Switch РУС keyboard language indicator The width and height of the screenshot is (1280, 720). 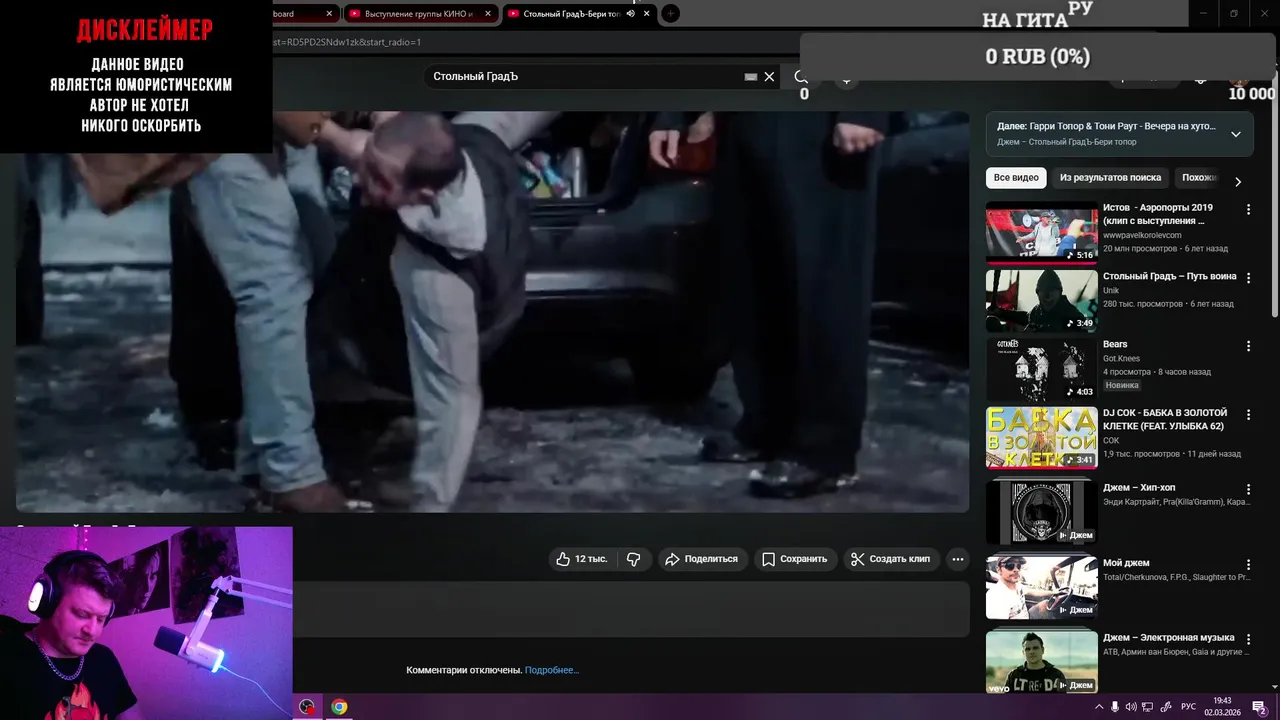coord(1188,707)
